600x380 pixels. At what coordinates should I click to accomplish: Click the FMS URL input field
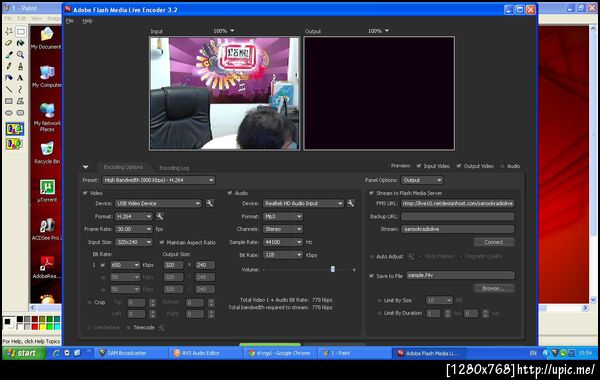coord(458,203)
